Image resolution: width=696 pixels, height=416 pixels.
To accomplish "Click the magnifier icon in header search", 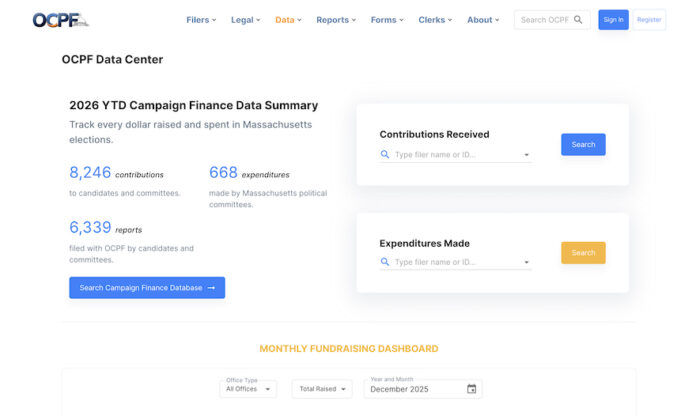I will click(578, 20).
